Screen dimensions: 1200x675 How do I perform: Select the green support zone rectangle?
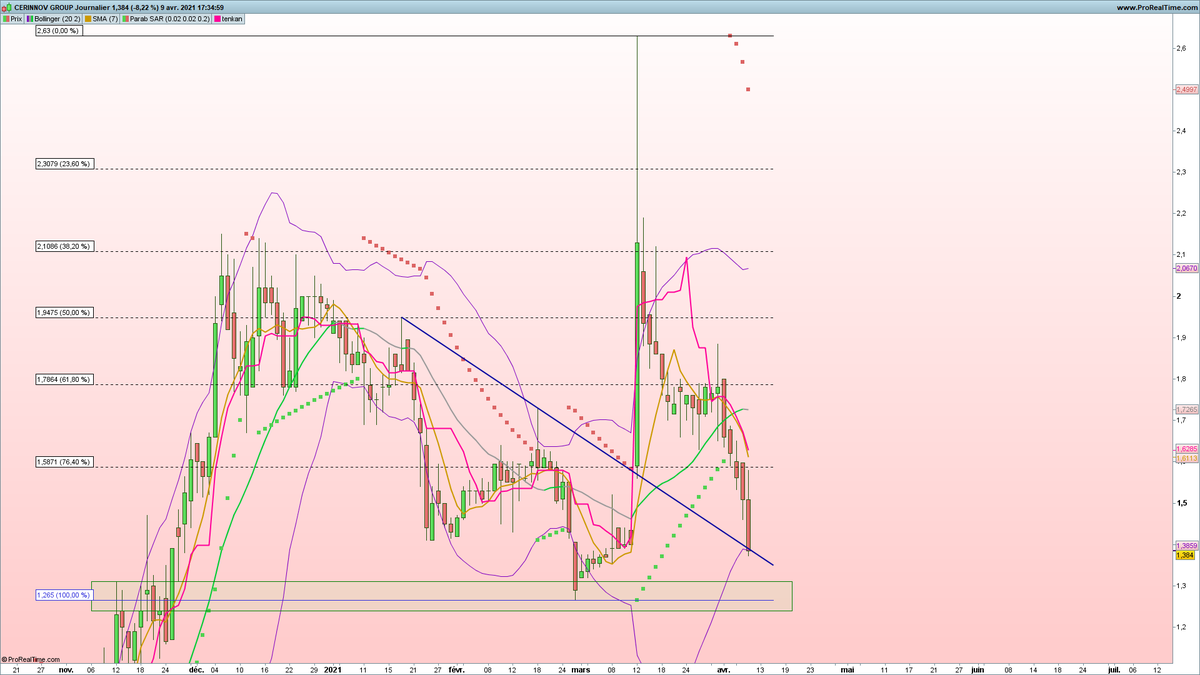click(x=441, y=596)
